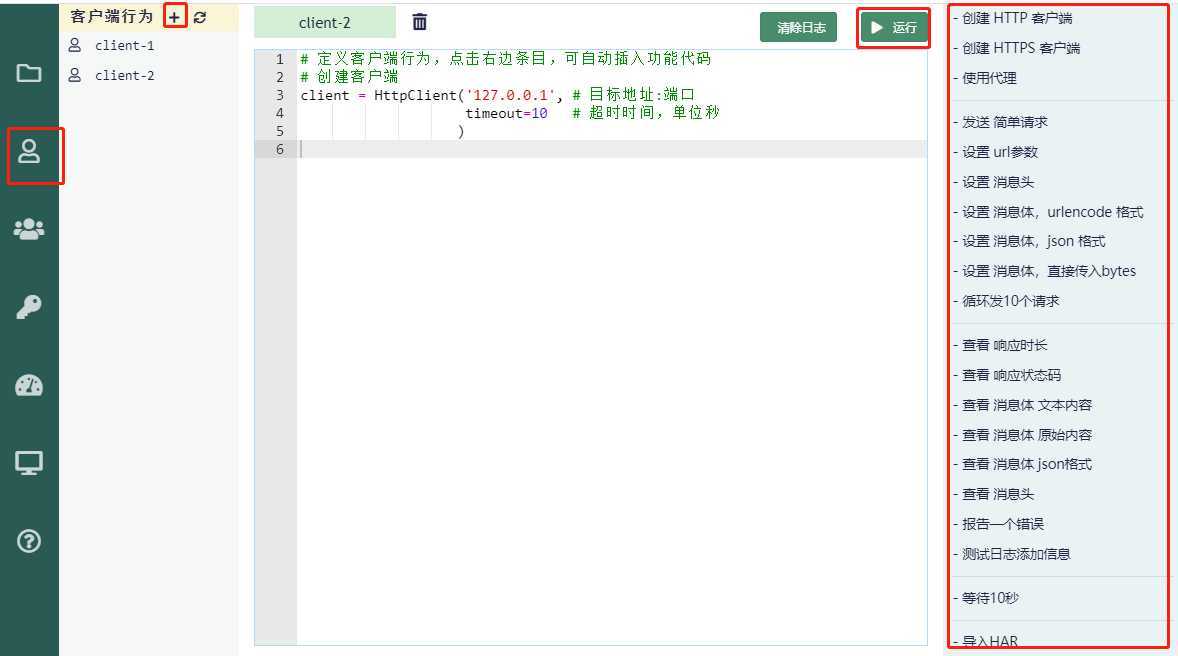Click the user icon beside client-2
Screen dimensions: 1178x656
[x=74, y=75]
